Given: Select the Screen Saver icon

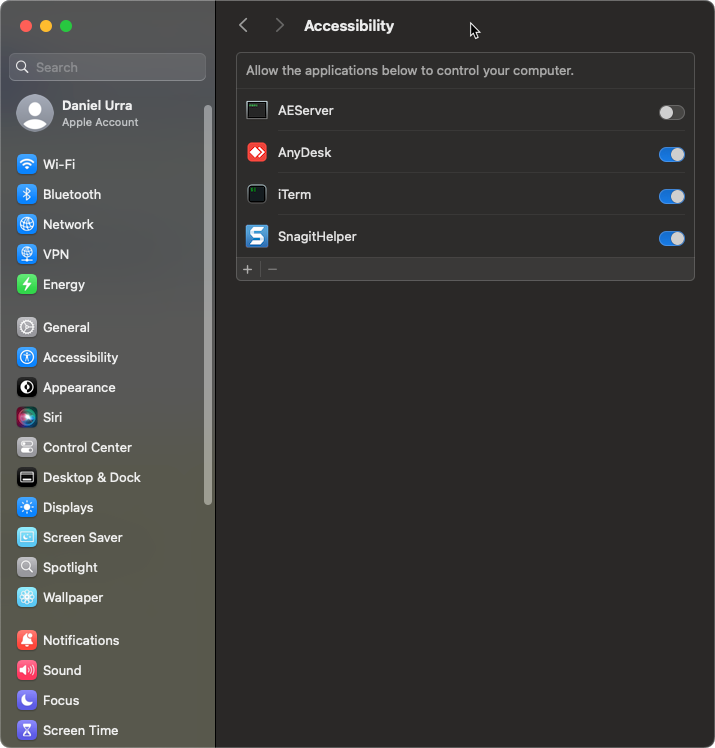Looking at the screenshot, I should click(27, 538).
